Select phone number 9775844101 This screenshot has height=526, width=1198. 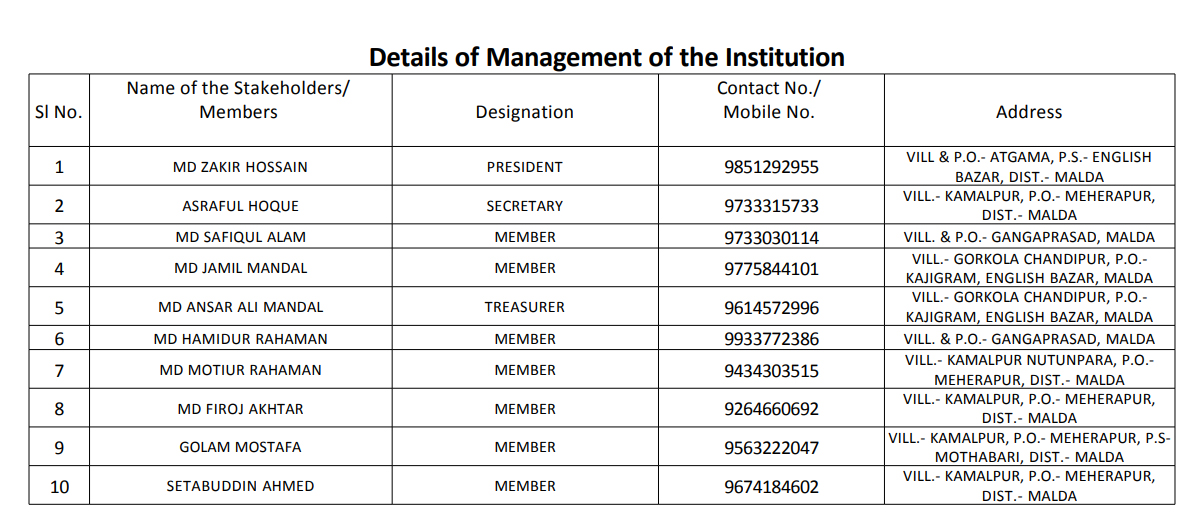point(771,269)
